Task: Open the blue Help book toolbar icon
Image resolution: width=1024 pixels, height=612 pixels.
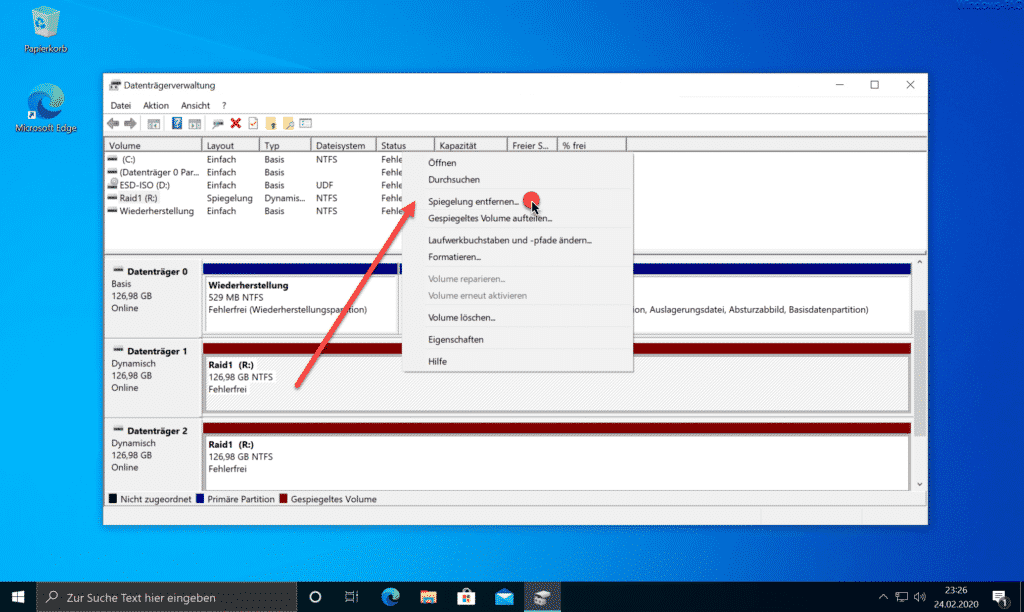Action: point(176,123)
